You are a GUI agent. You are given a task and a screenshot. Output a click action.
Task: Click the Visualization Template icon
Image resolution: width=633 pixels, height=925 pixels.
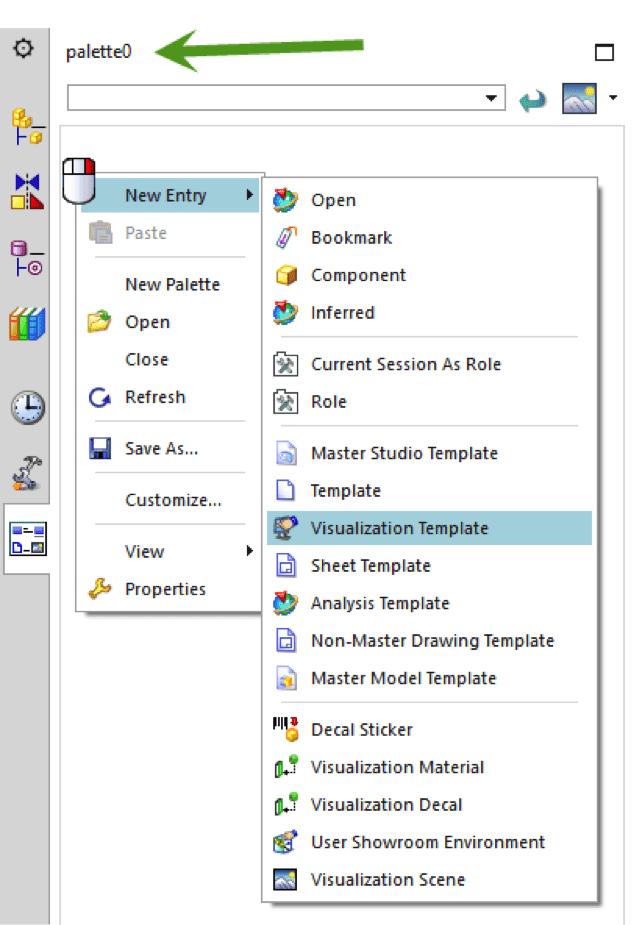(286, 528)
